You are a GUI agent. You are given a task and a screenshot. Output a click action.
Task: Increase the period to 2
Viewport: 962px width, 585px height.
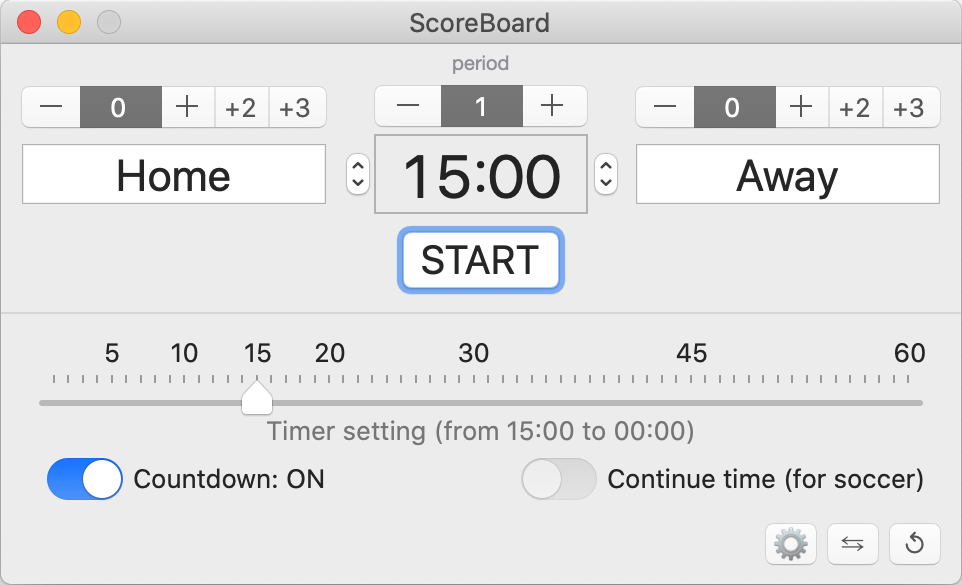pyautogui.click(x=554, y=107)
